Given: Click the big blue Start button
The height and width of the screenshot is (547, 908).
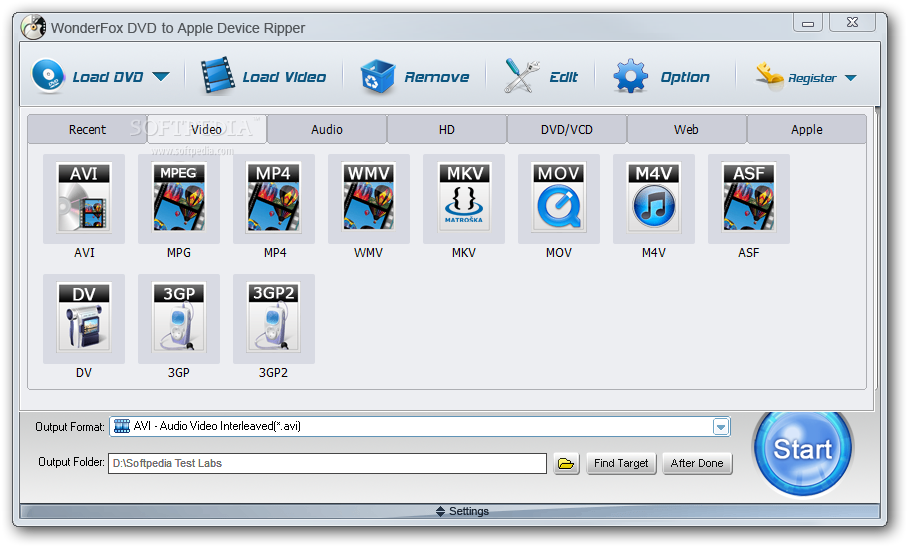Looking at the screenshot, I should pos(803,449).
